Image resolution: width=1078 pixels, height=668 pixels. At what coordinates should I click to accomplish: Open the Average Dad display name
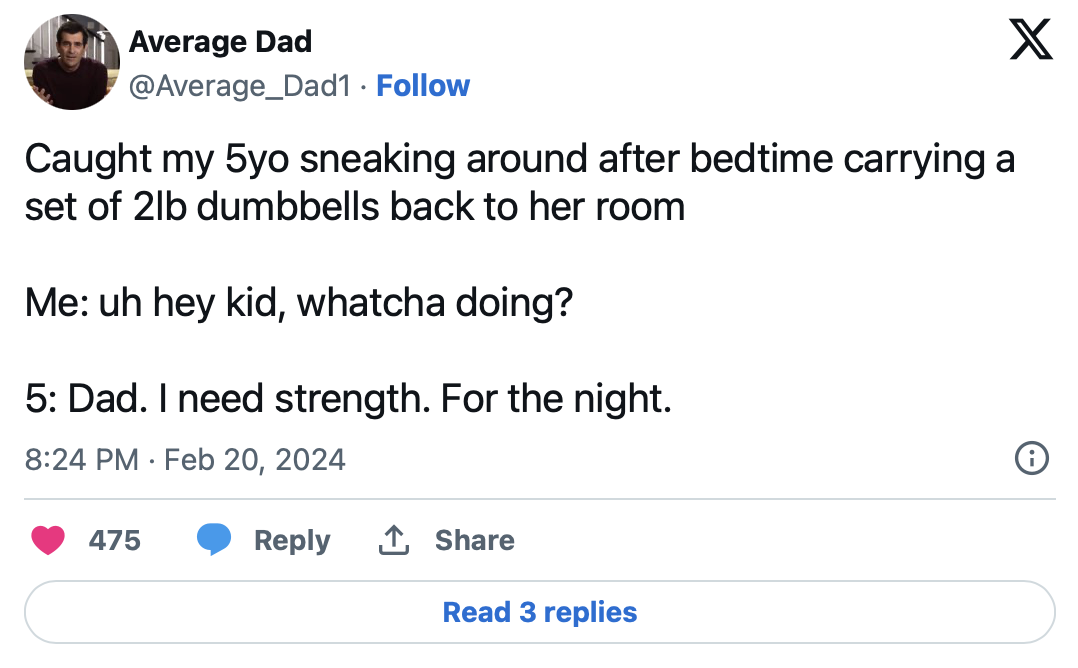220,41
